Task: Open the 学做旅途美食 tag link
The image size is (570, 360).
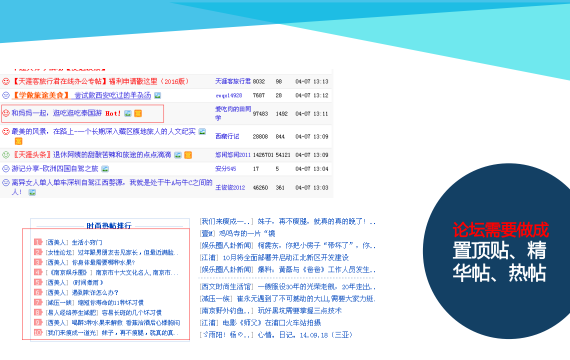Action: click(41, 95)
